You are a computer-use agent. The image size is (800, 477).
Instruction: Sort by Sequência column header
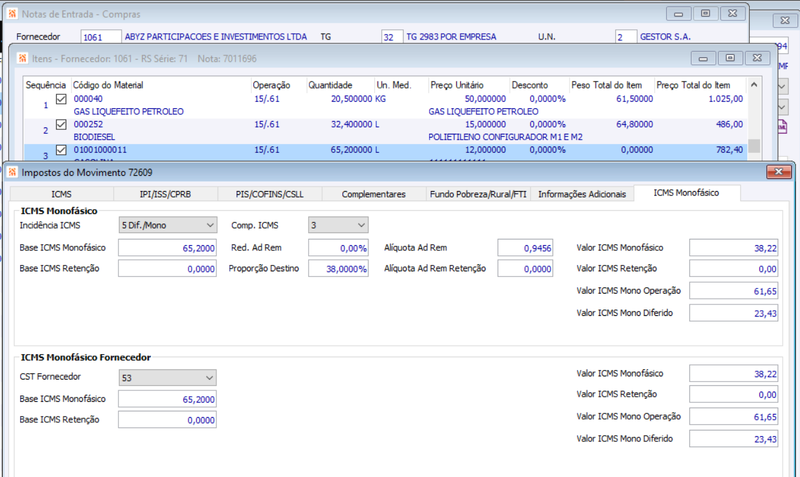(46, 85)
